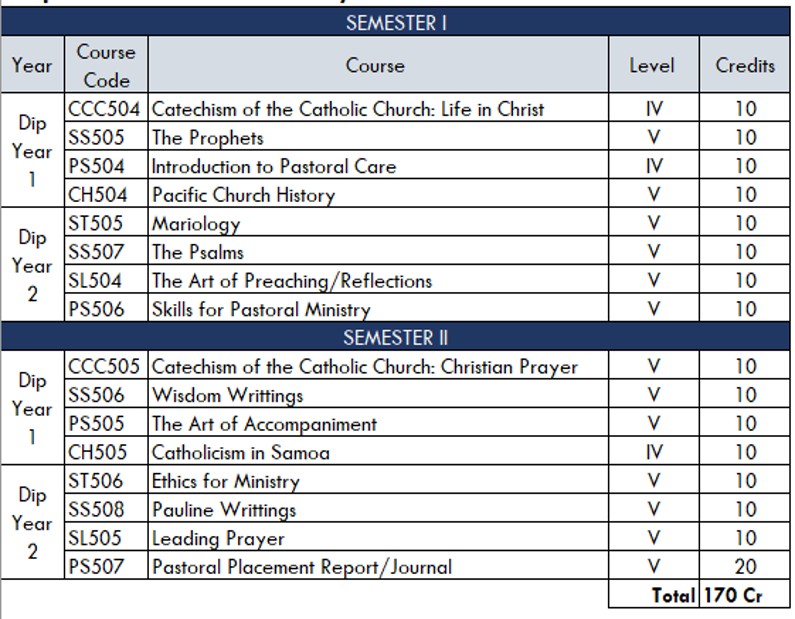
Task: Click Pastoral Placement Report/Journal course
Action: coord(301,568)
